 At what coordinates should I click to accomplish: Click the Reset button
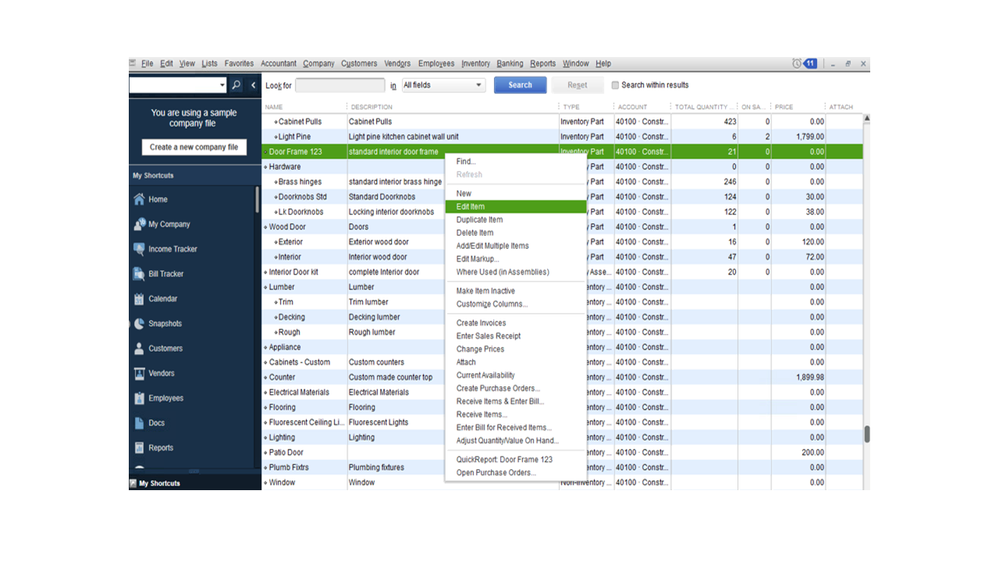point(577,85)
